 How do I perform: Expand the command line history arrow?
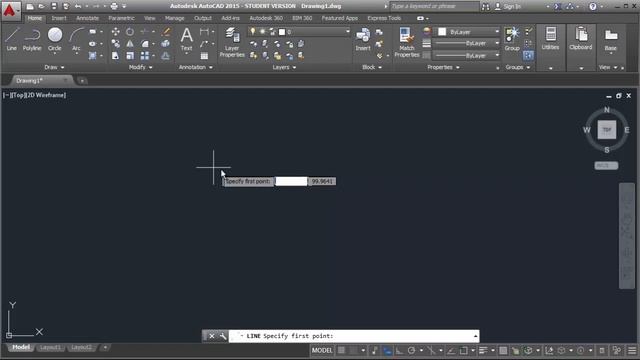[x=476, y=336]
